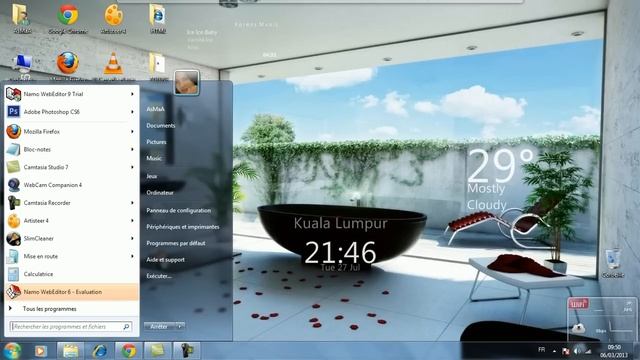The image size is (640, 360).
Task: Open the VLC media player desktop icon
Action: (113, 67)
